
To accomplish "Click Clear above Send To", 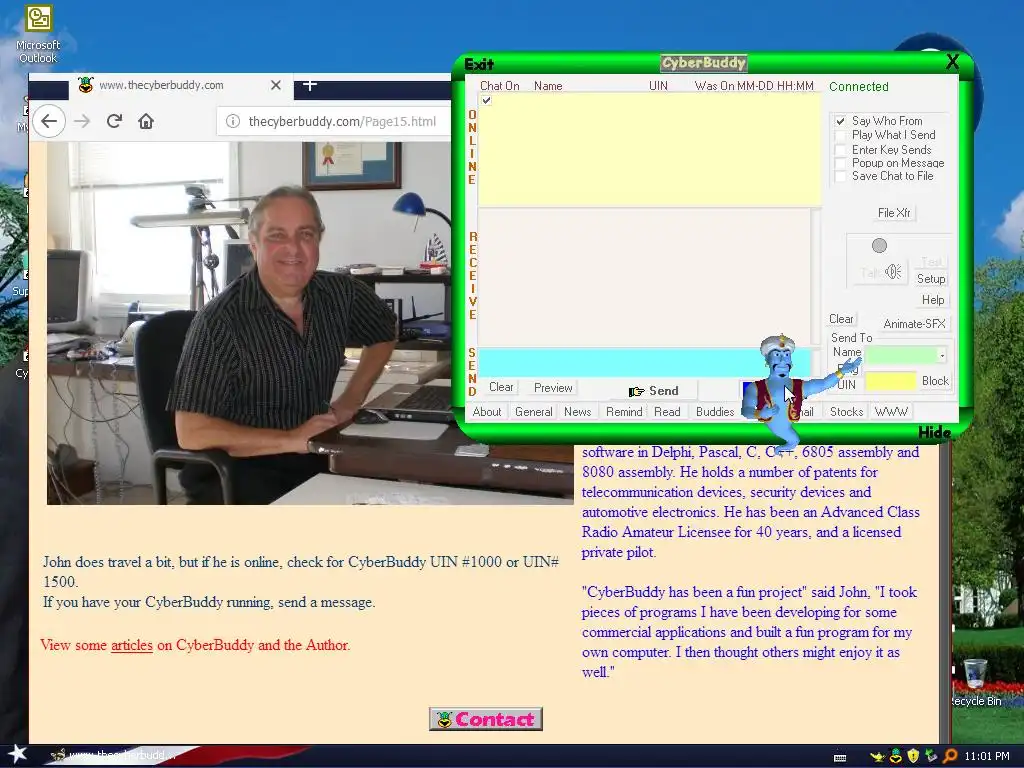I will pos(841,319).
